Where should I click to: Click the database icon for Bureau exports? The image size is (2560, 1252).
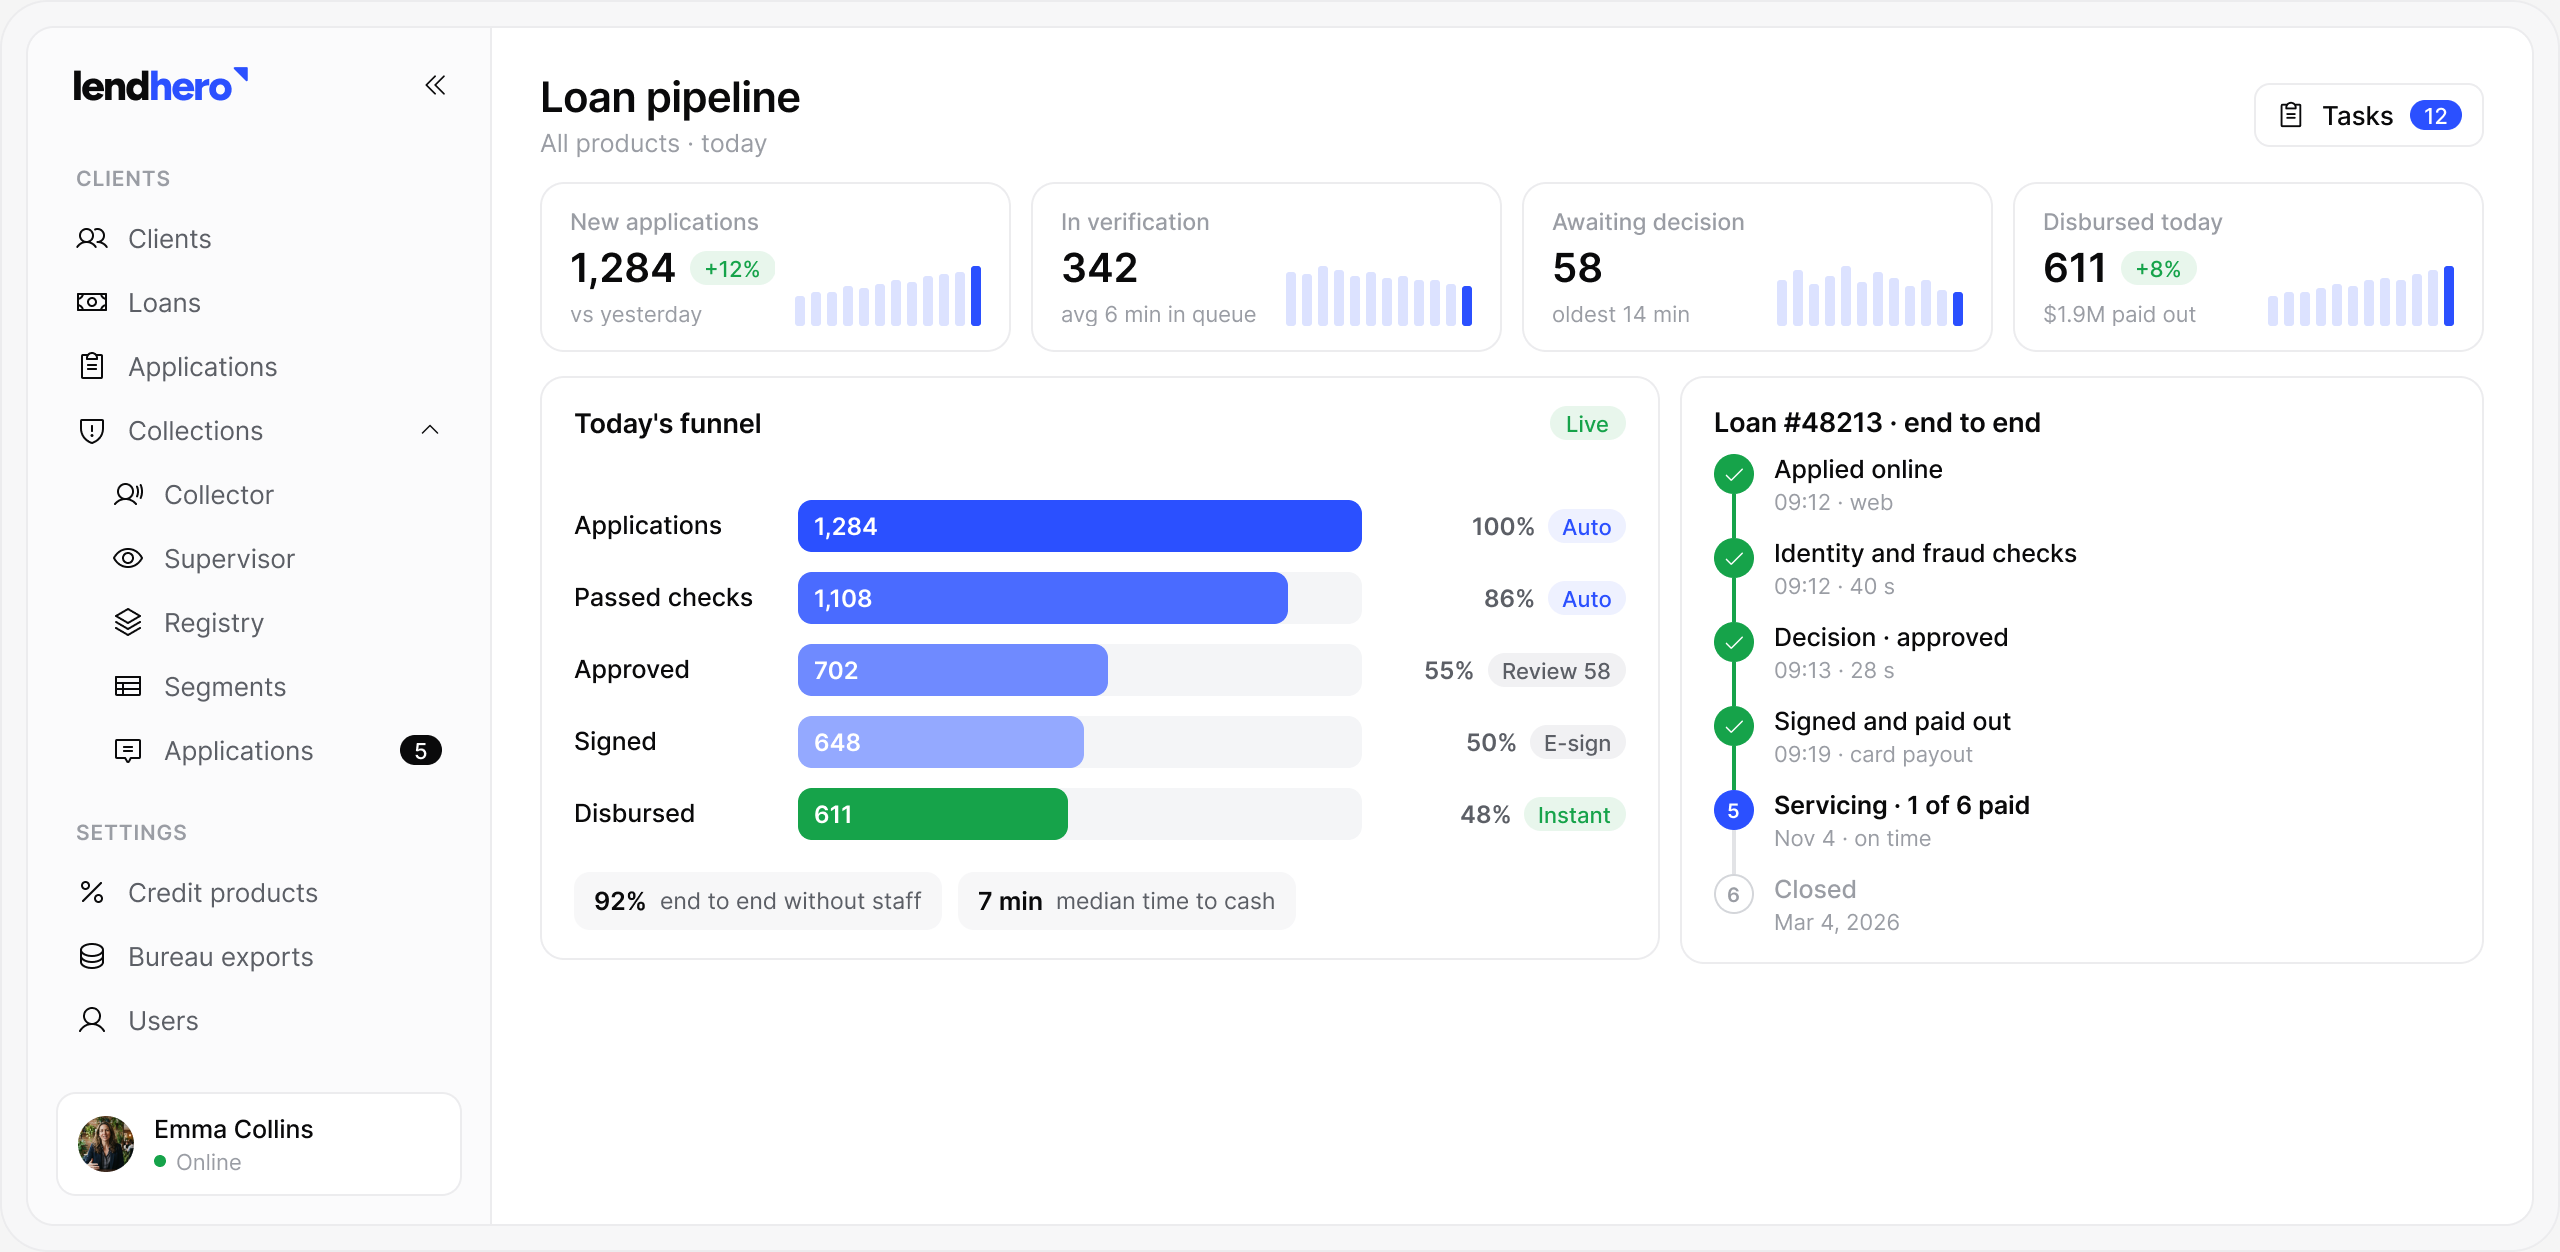(92, 957)
